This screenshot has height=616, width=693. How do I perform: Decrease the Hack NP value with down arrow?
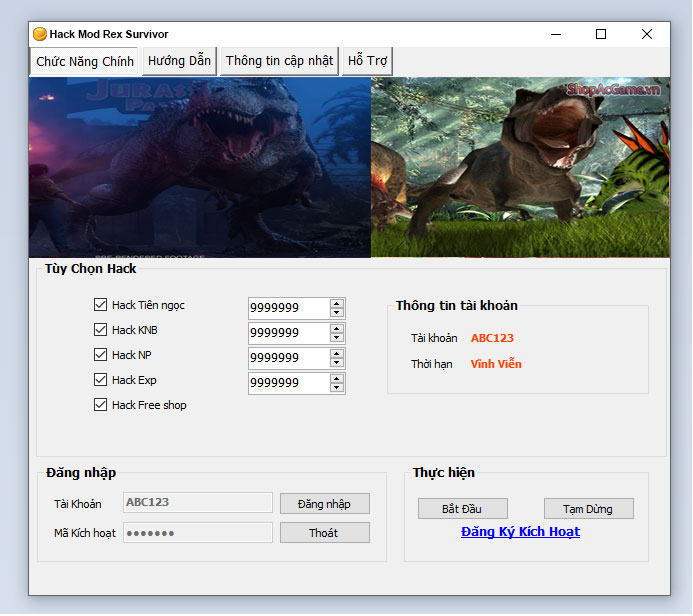pos(337,362)
